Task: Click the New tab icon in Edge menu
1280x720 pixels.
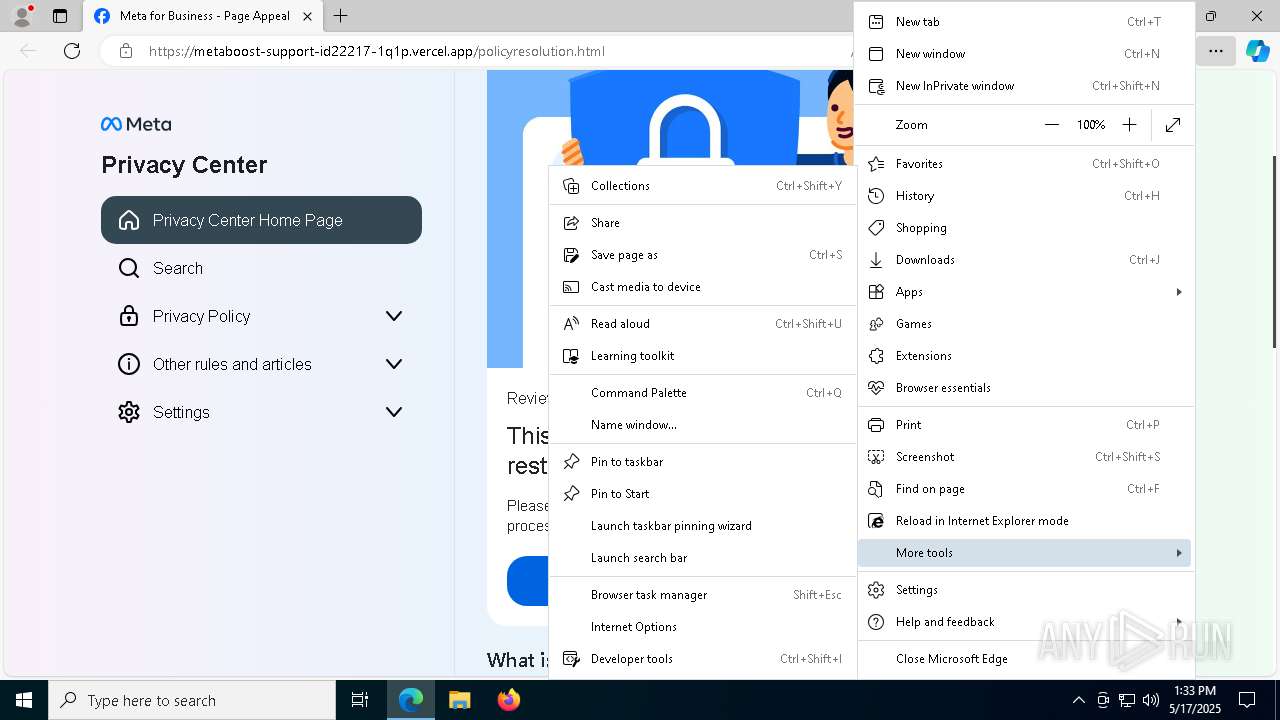Action: tap(876, 22)
